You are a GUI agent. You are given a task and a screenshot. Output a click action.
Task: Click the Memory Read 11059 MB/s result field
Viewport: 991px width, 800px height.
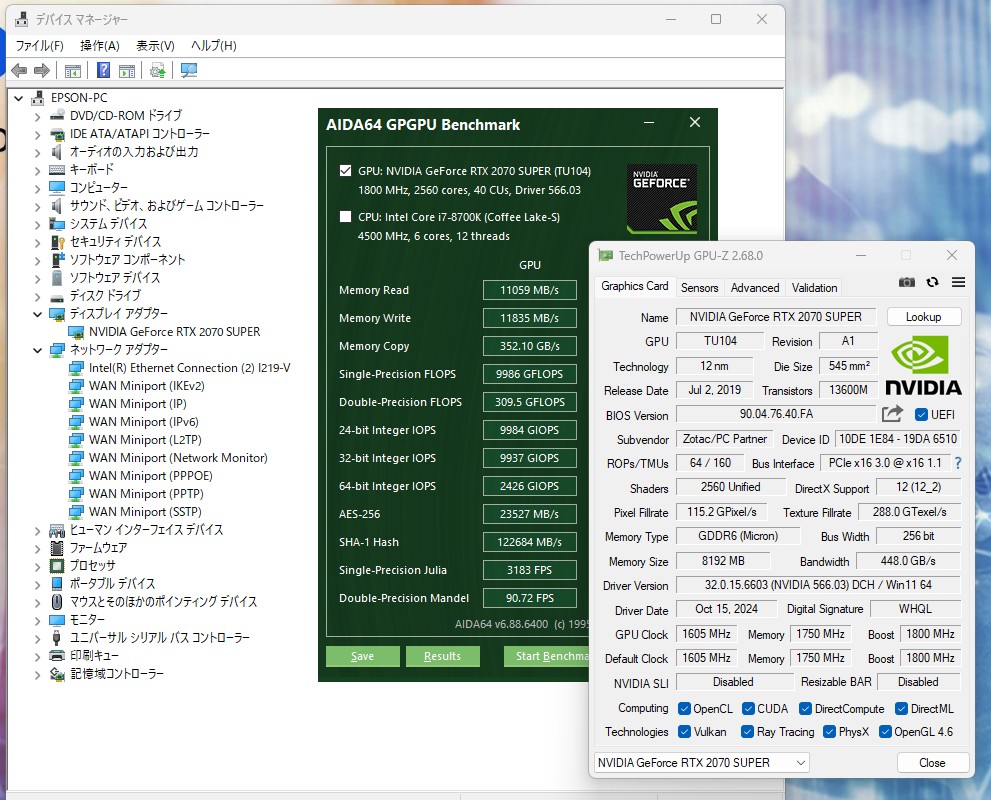[x=530, y=290]
